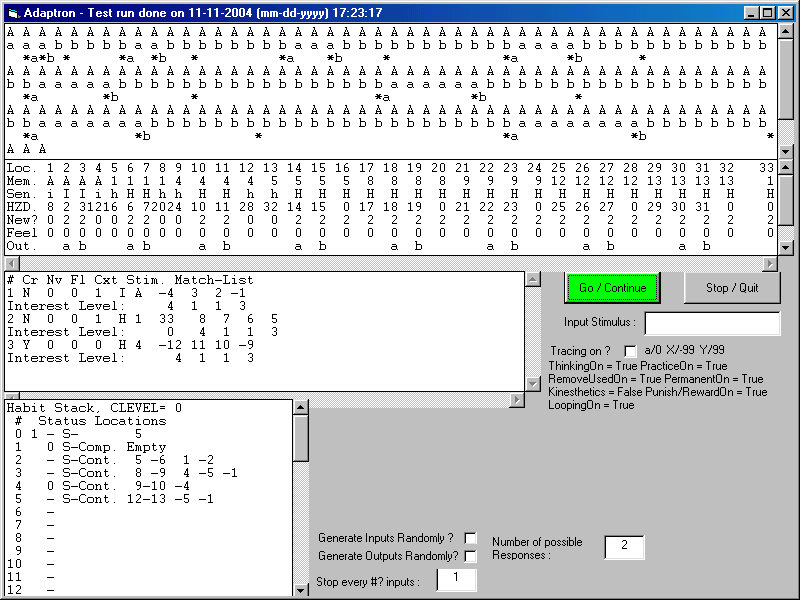Click the 'Input Stimulus :' label
The width and height of the screenshot is (800, 600).
pos(600,322)
